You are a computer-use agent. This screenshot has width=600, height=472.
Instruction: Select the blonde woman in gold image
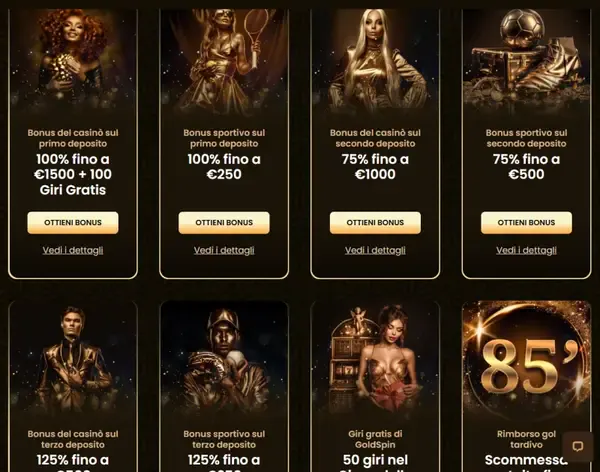[375, 61]
